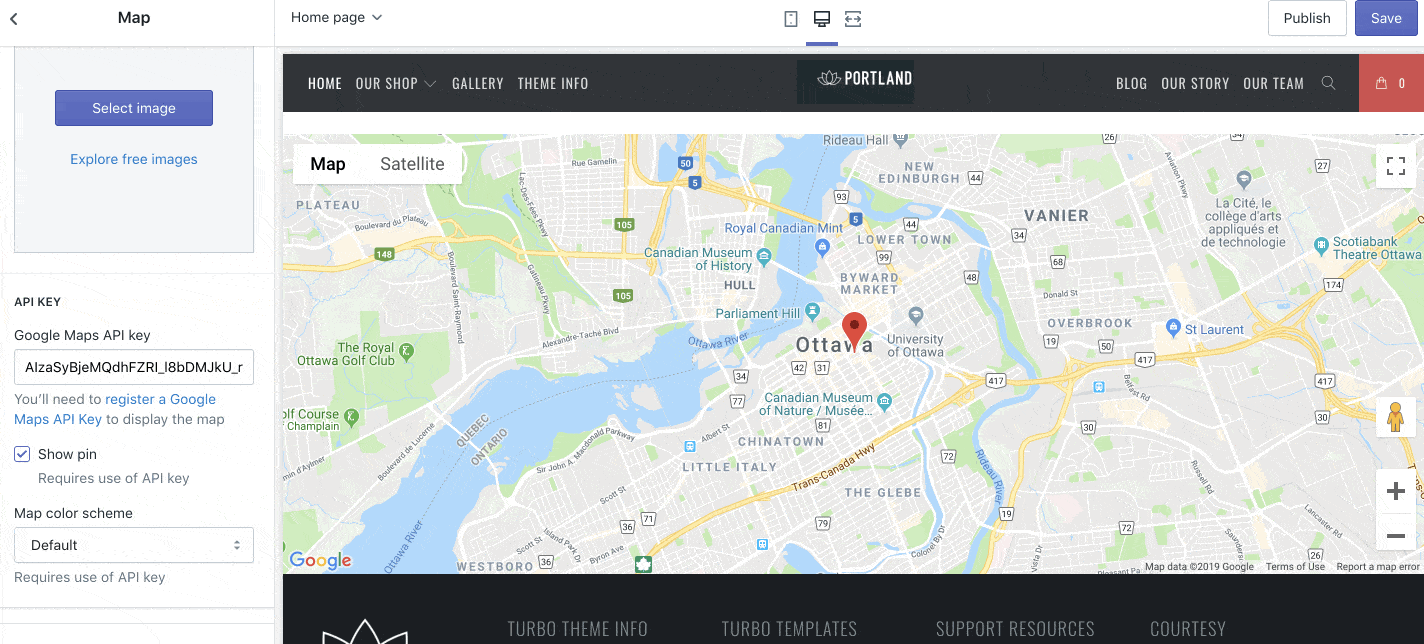Zoom in on the map with the plus button
This screenshot has height=644, width=1424.
point(1396,491)
